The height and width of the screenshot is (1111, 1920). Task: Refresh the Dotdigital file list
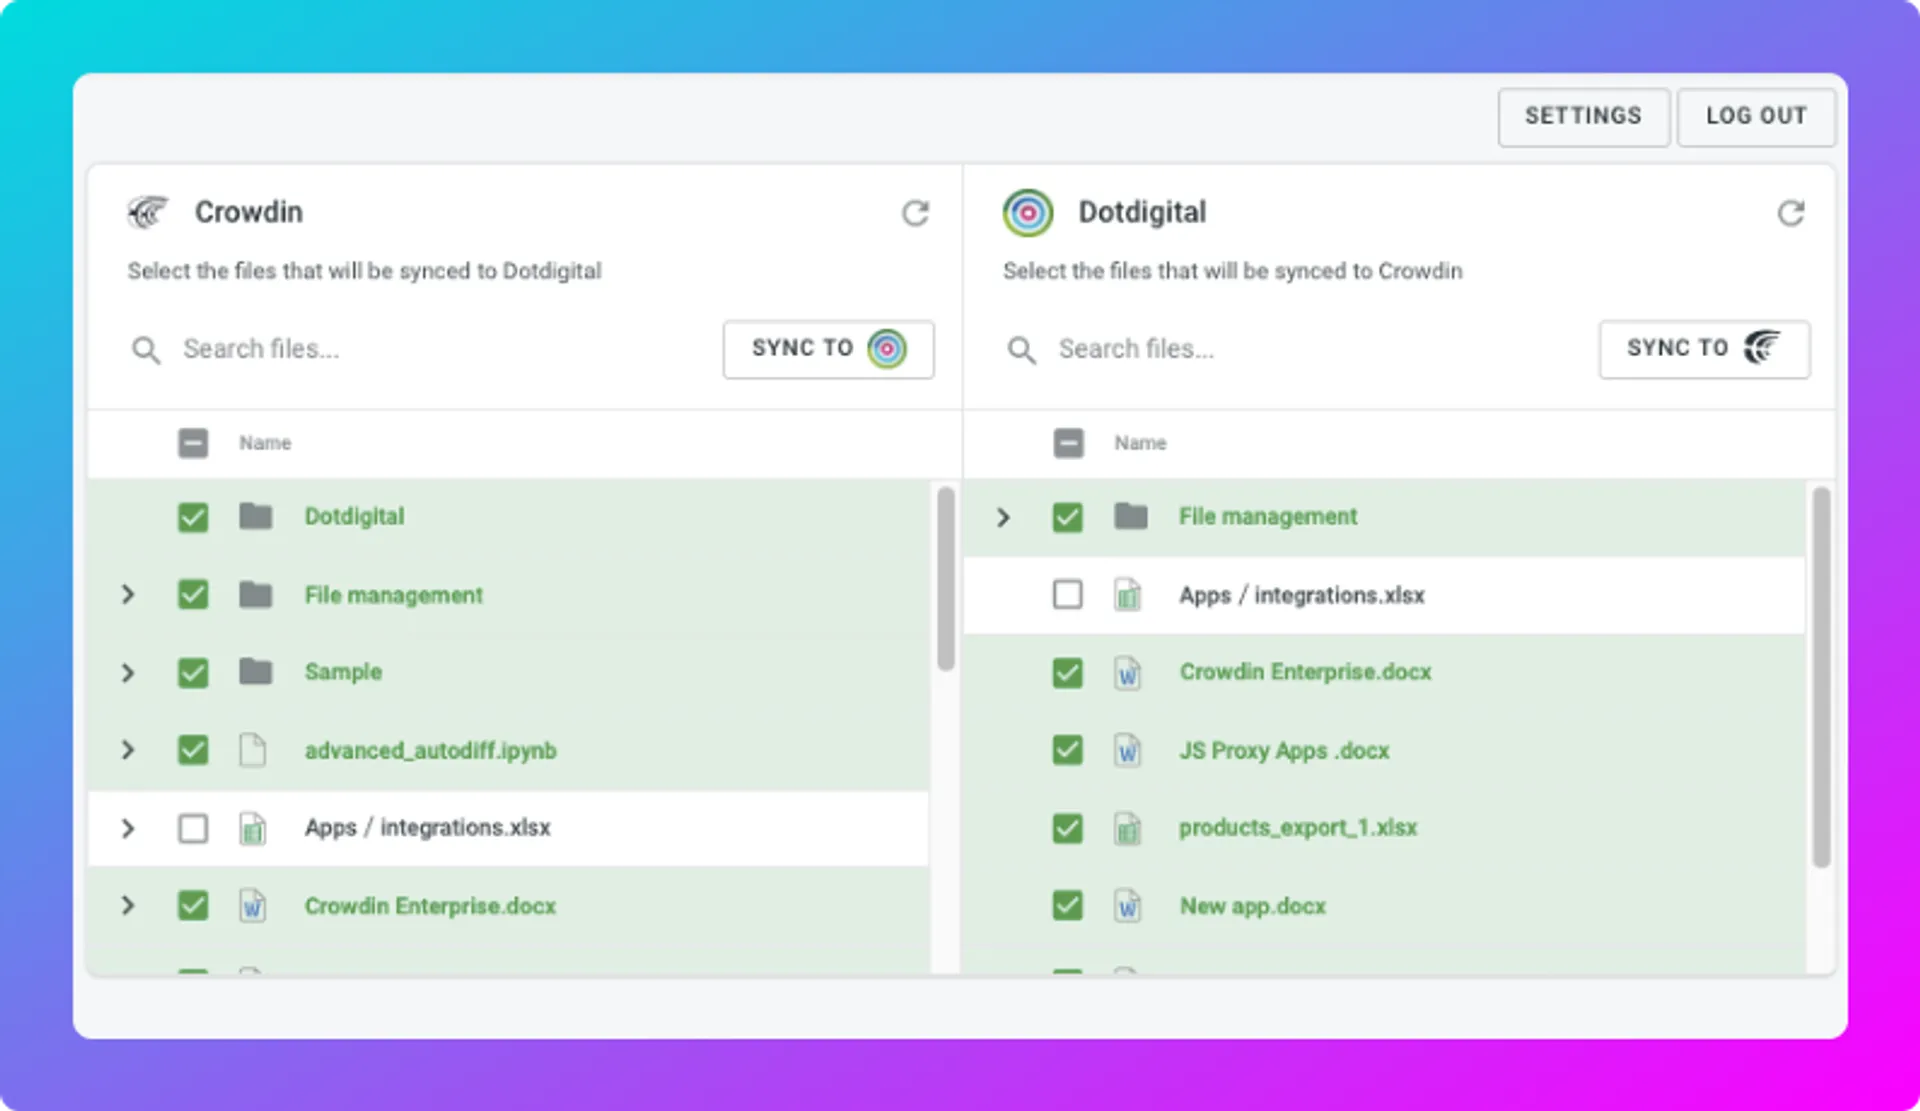click(x=1790, y=213)
